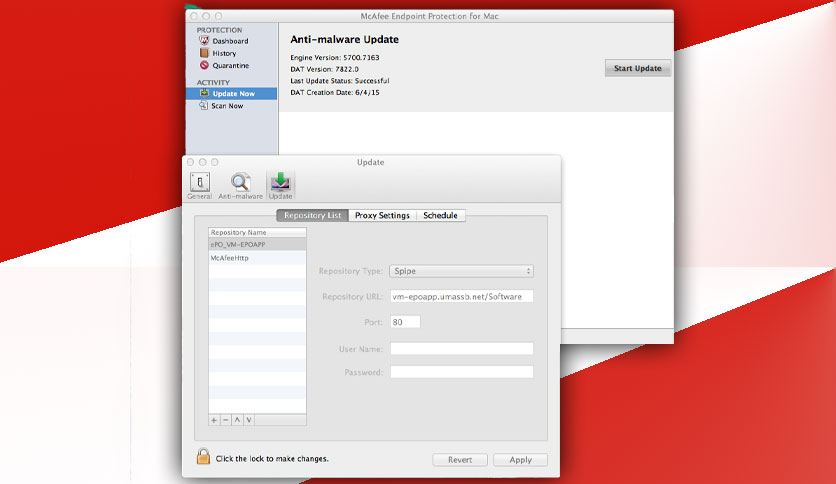Viewport: 836px width, 484px height.
Task: Open General preferences toolbar icon
Action: tap(199, 185)
